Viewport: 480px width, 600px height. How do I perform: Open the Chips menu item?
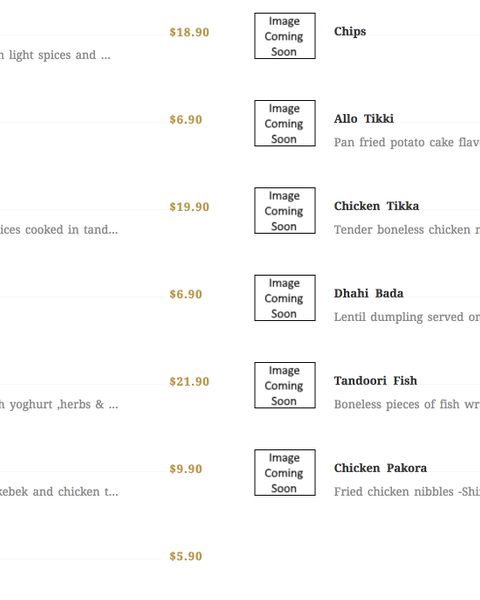pyautogui.click(x=350, y=31)
